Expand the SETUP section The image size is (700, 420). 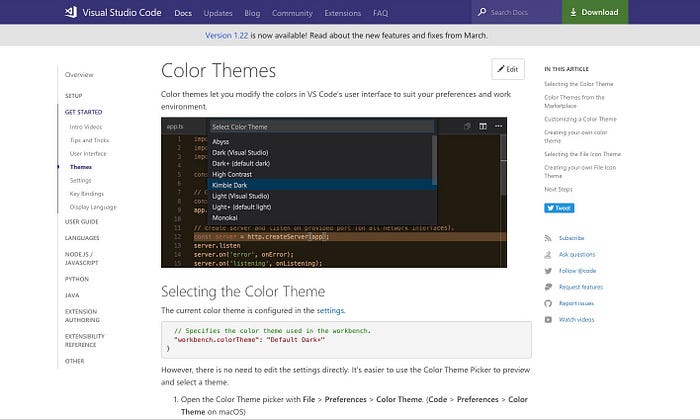coord(74,96)
